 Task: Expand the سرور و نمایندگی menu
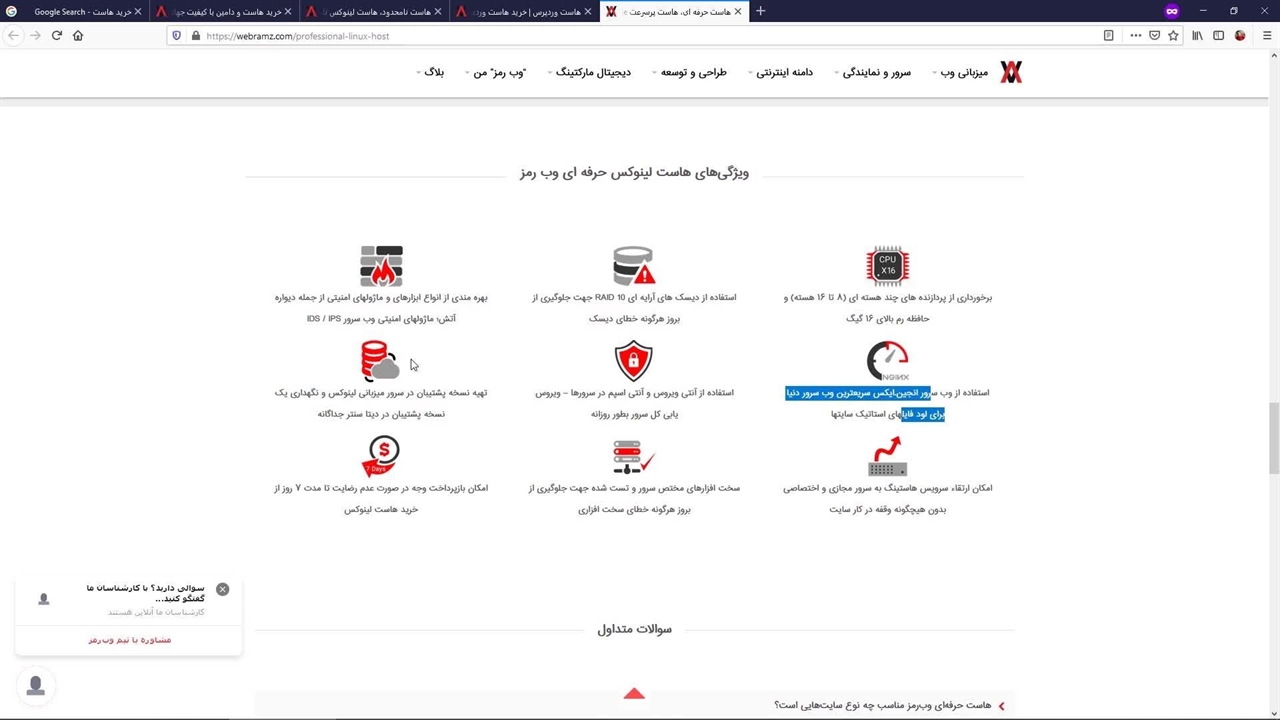coord(875,73)
